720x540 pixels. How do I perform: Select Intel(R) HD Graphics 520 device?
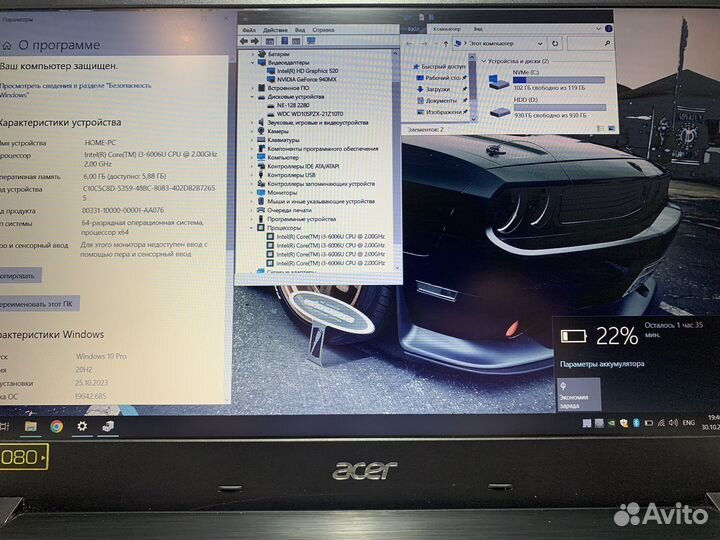[307, 71]
